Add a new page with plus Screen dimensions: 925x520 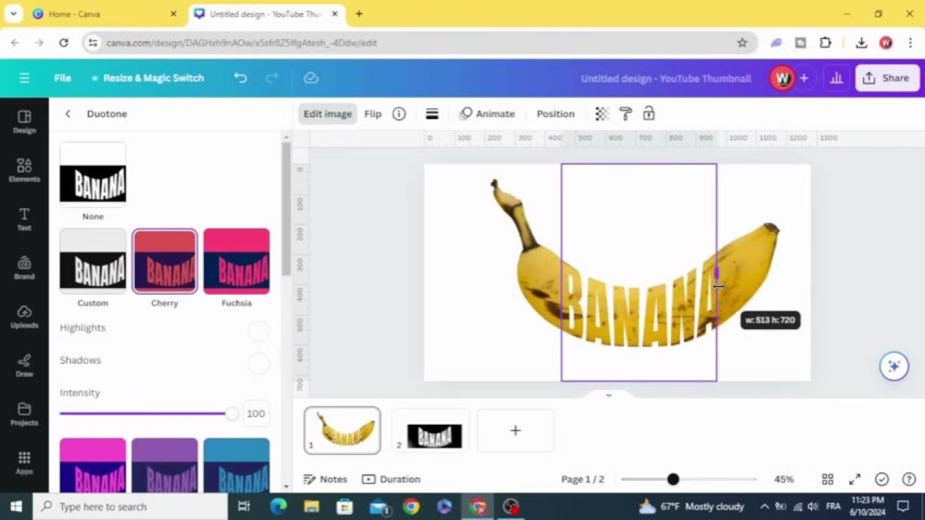(515, 430)
